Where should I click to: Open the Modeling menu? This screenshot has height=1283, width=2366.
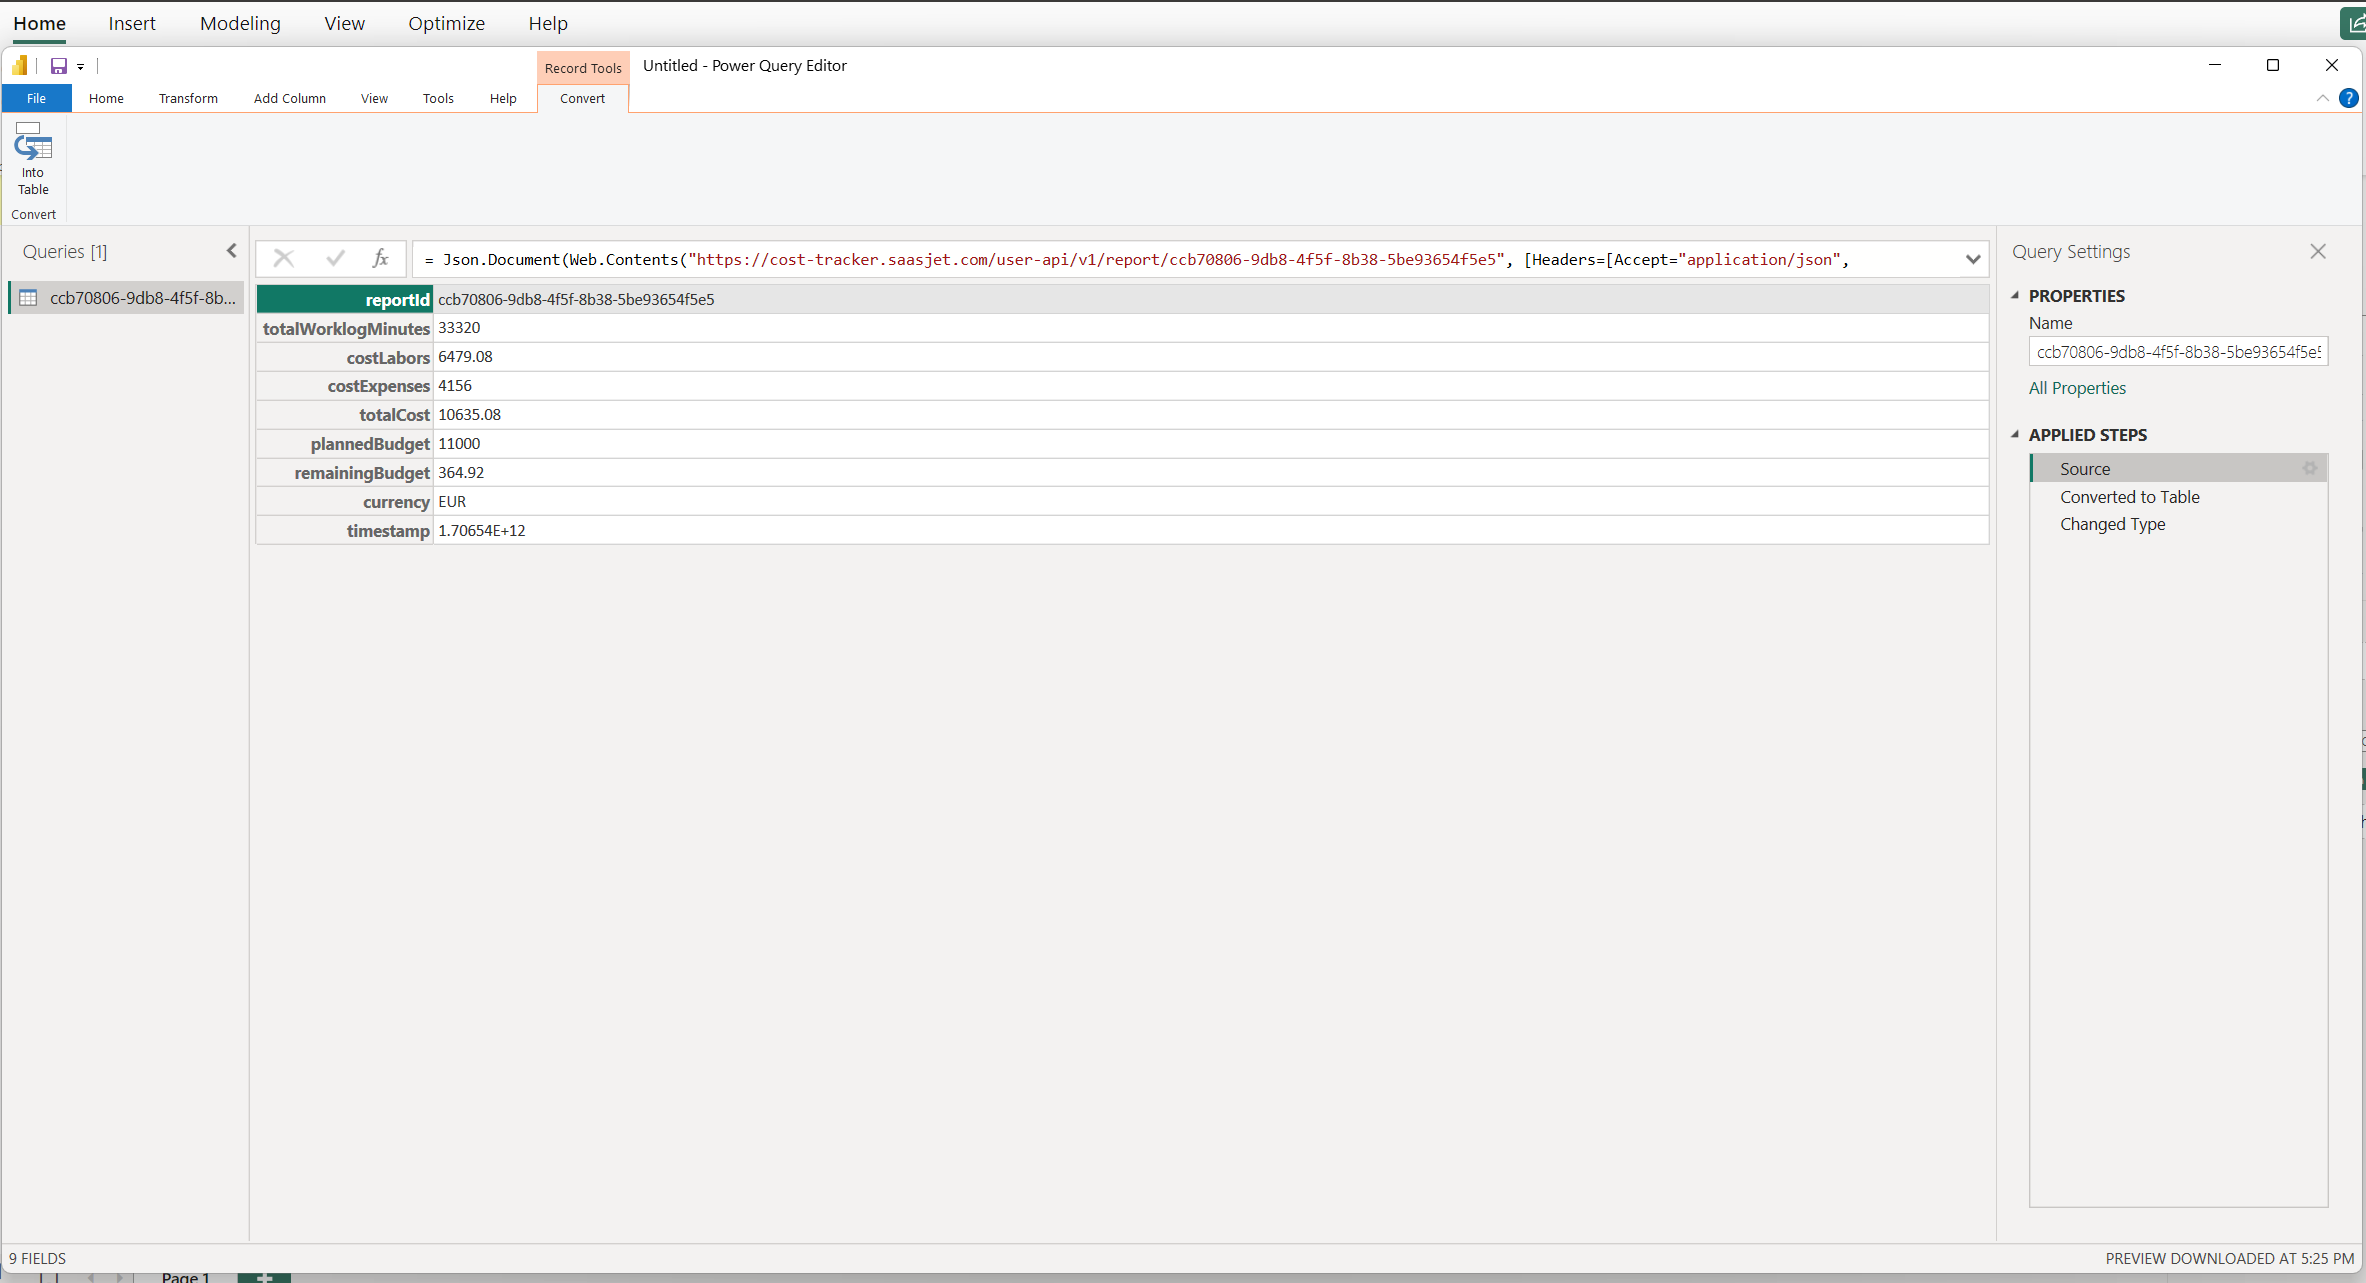(240, 23)
